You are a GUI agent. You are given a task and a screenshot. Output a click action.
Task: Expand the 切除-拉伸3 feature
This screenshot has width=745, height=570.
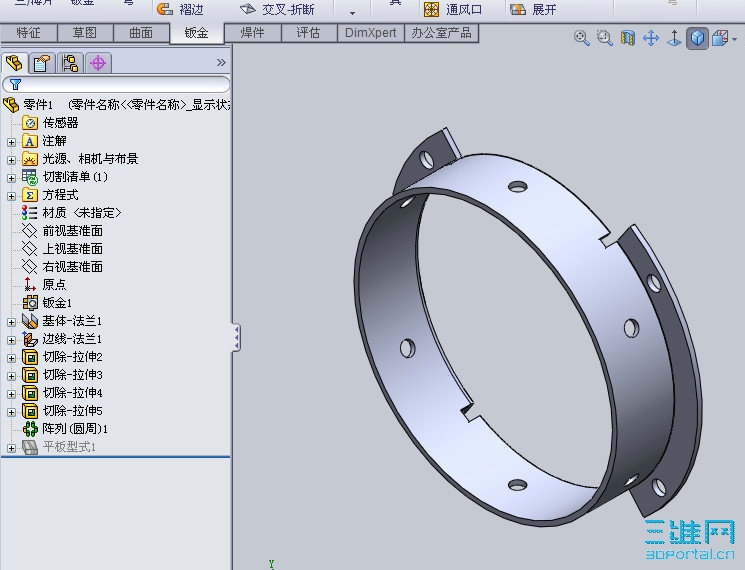pos(11,376)
